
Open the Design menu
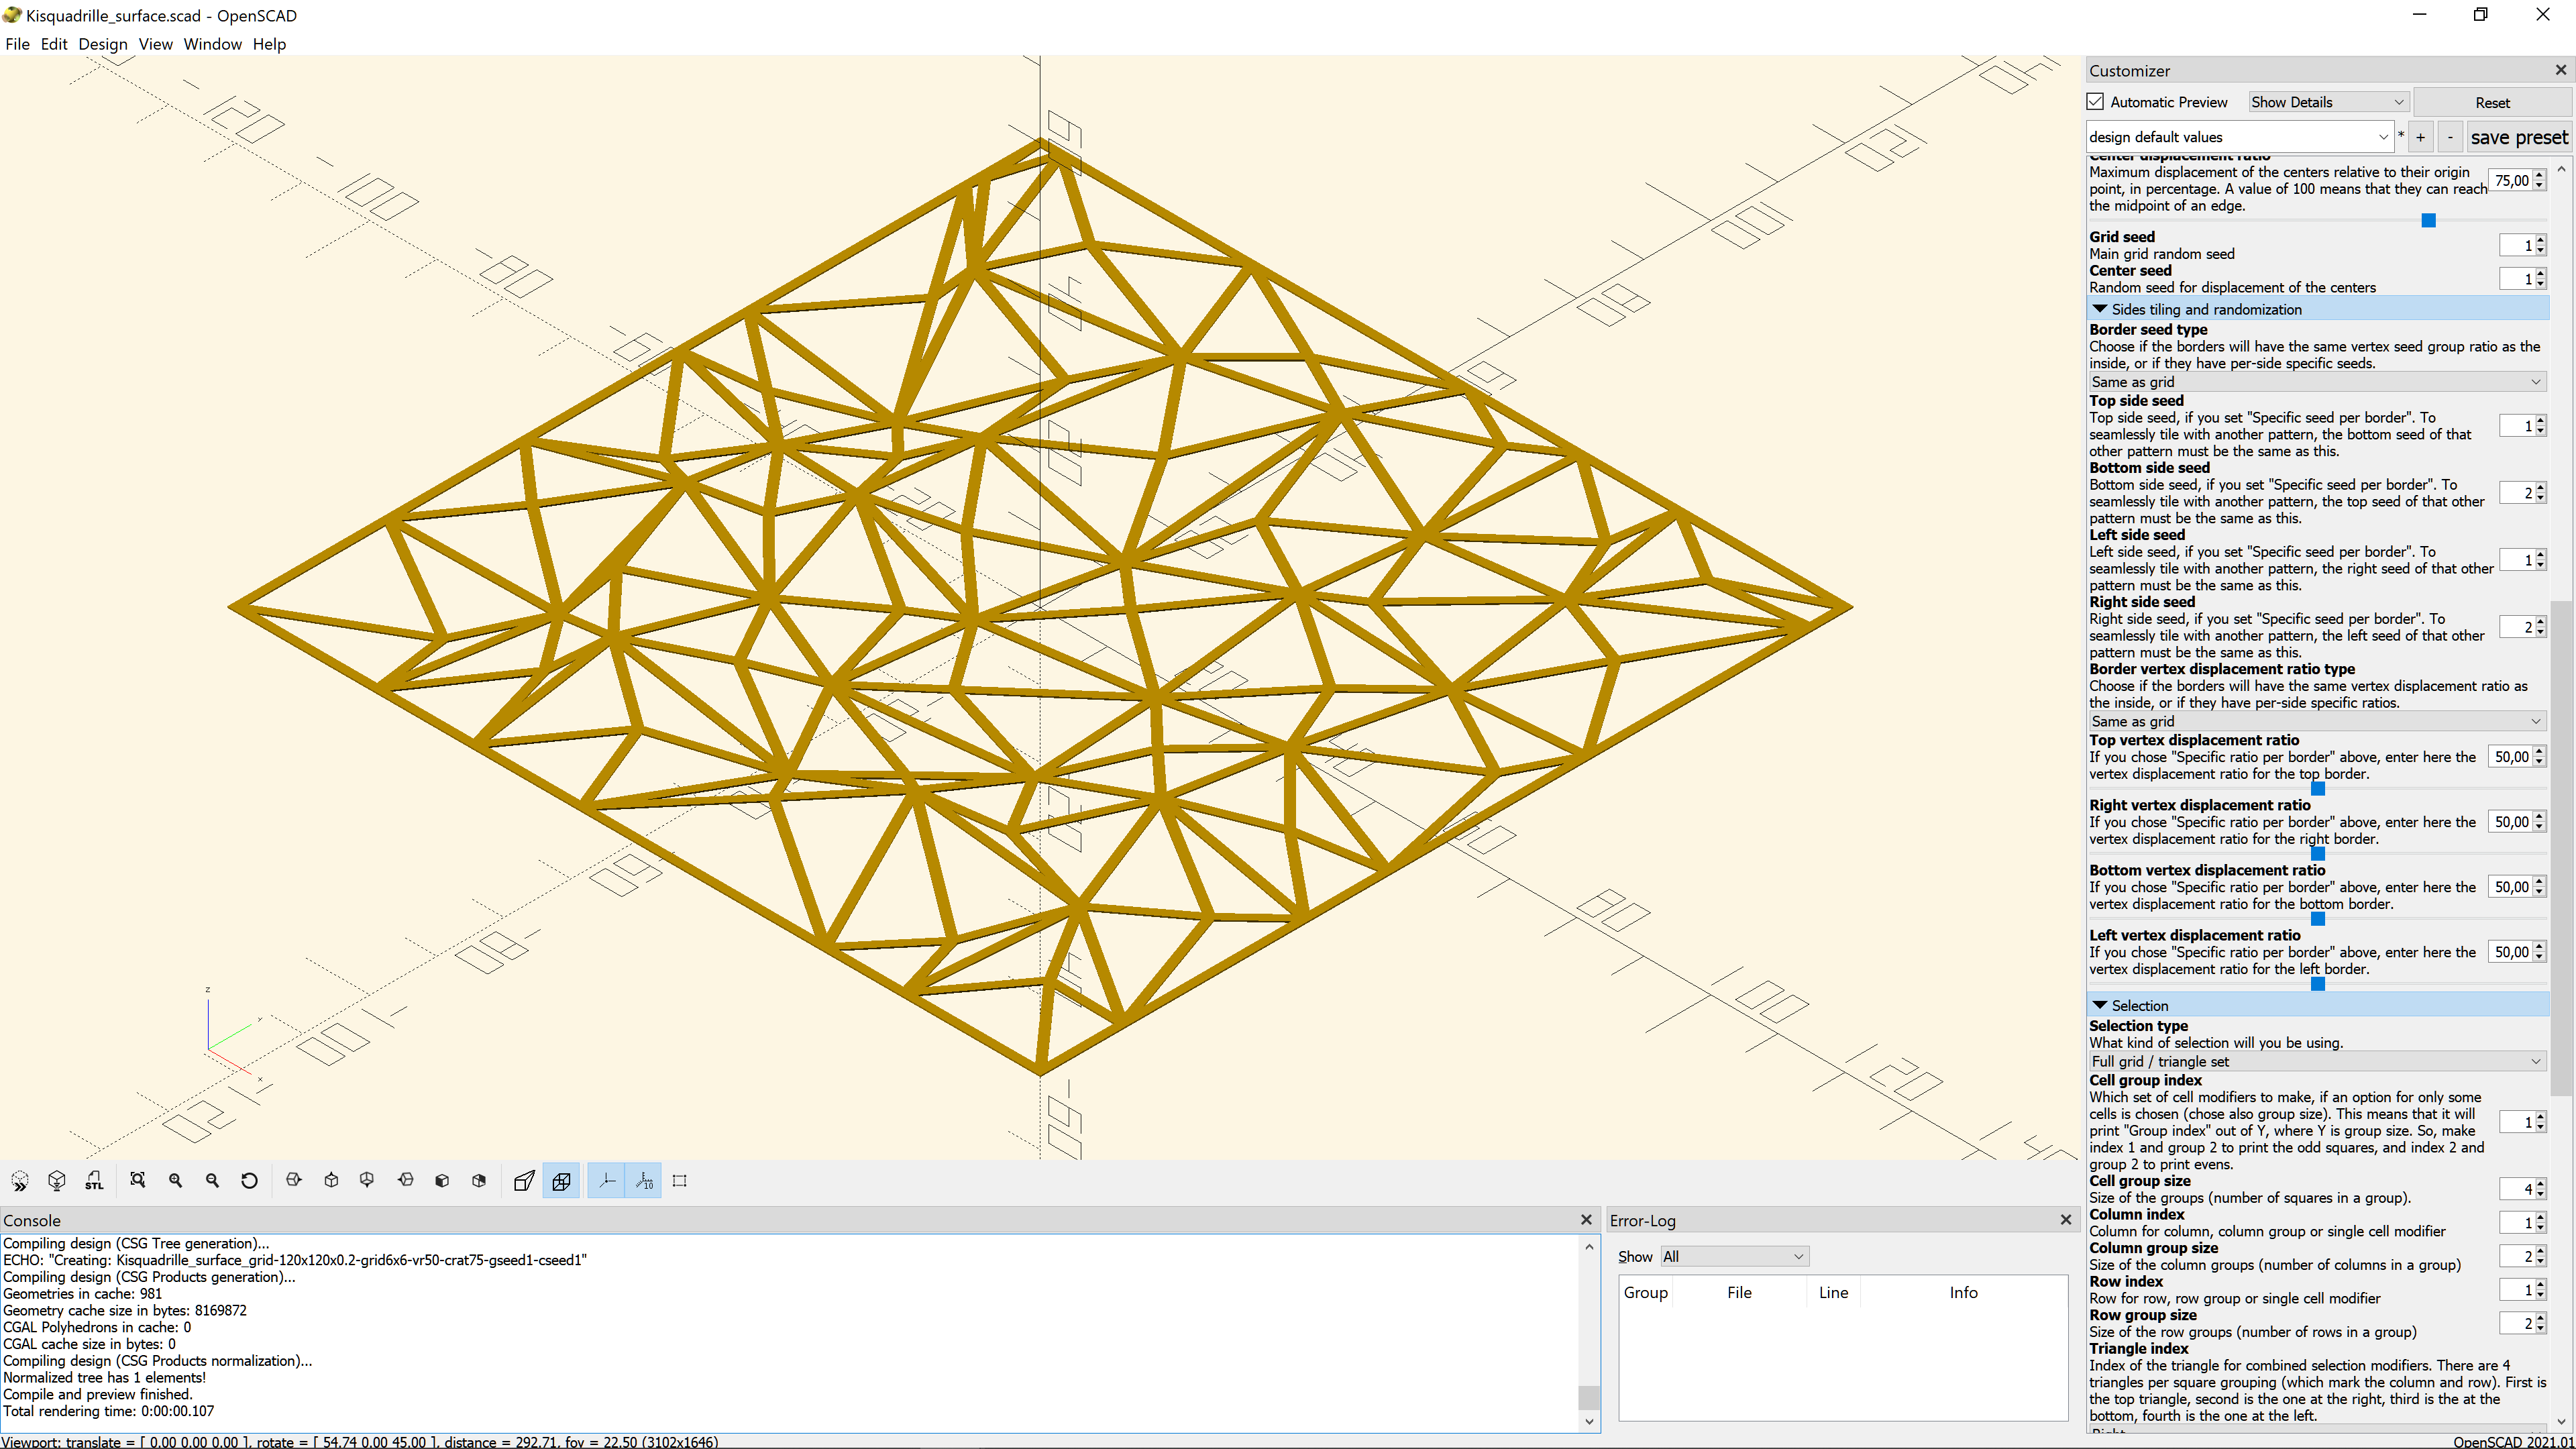[102, 44]
